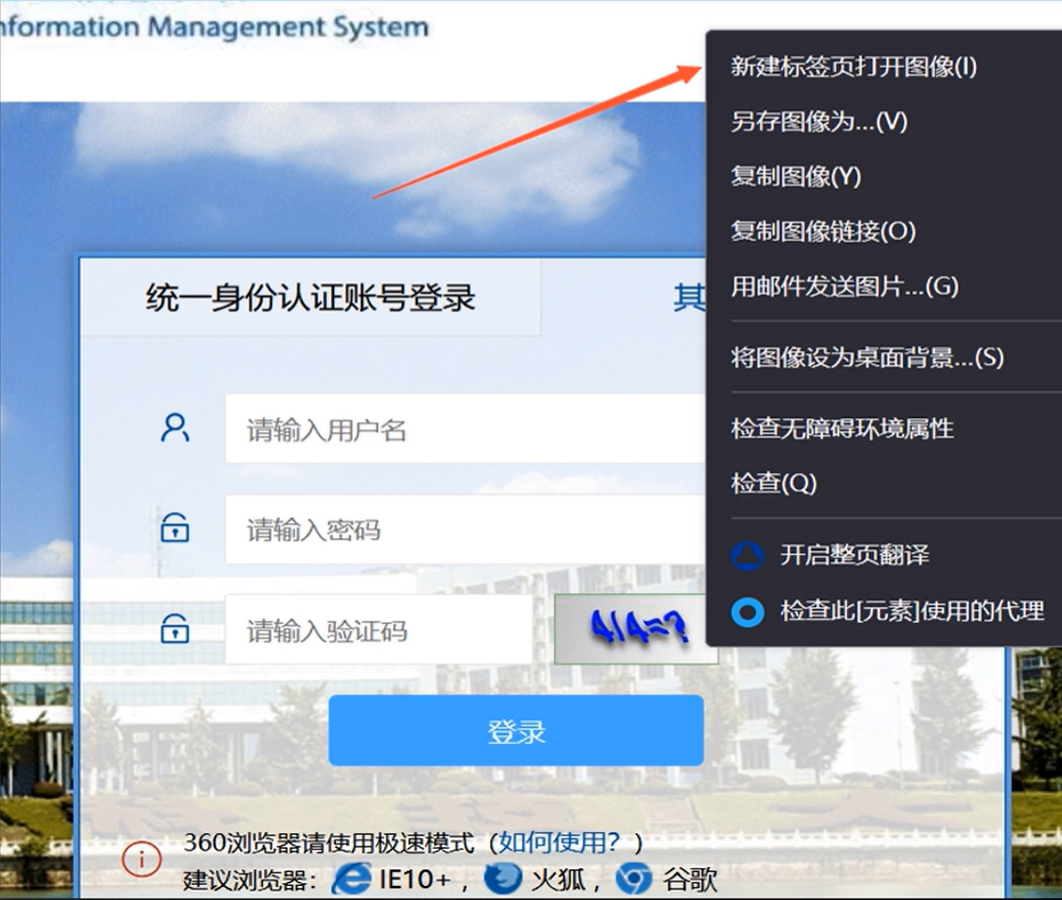Image resolution: width=1062 pixels, height=900 pixels.
Task: Select 用邮件发送图片 menu option
Action: click(844, 287)
